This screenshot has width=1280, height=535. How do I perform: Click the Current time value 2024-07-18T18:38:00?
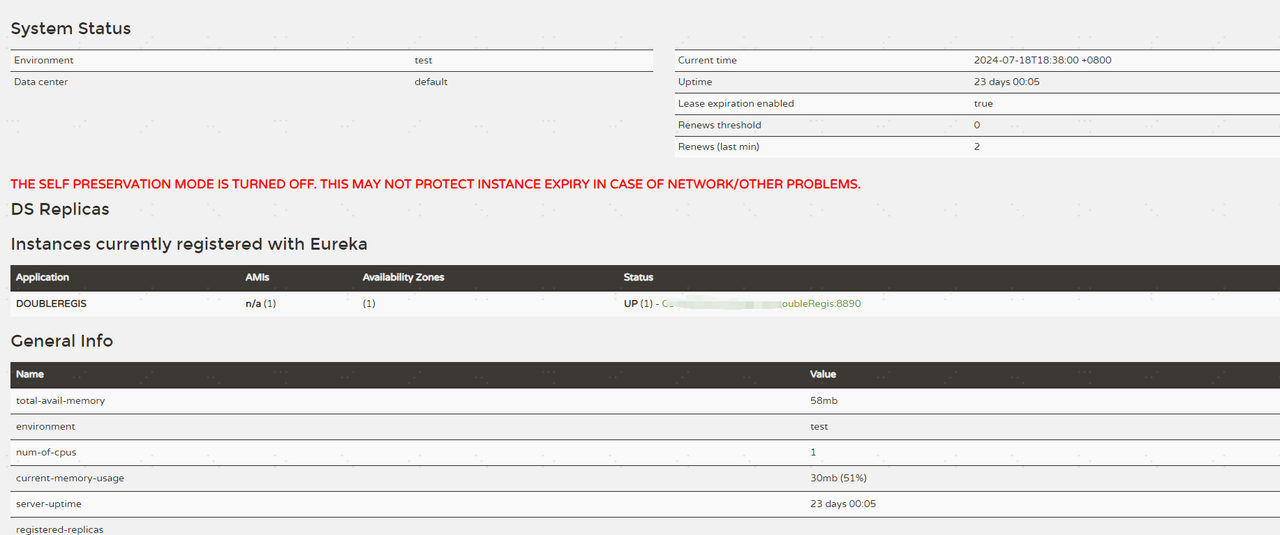1042,60
